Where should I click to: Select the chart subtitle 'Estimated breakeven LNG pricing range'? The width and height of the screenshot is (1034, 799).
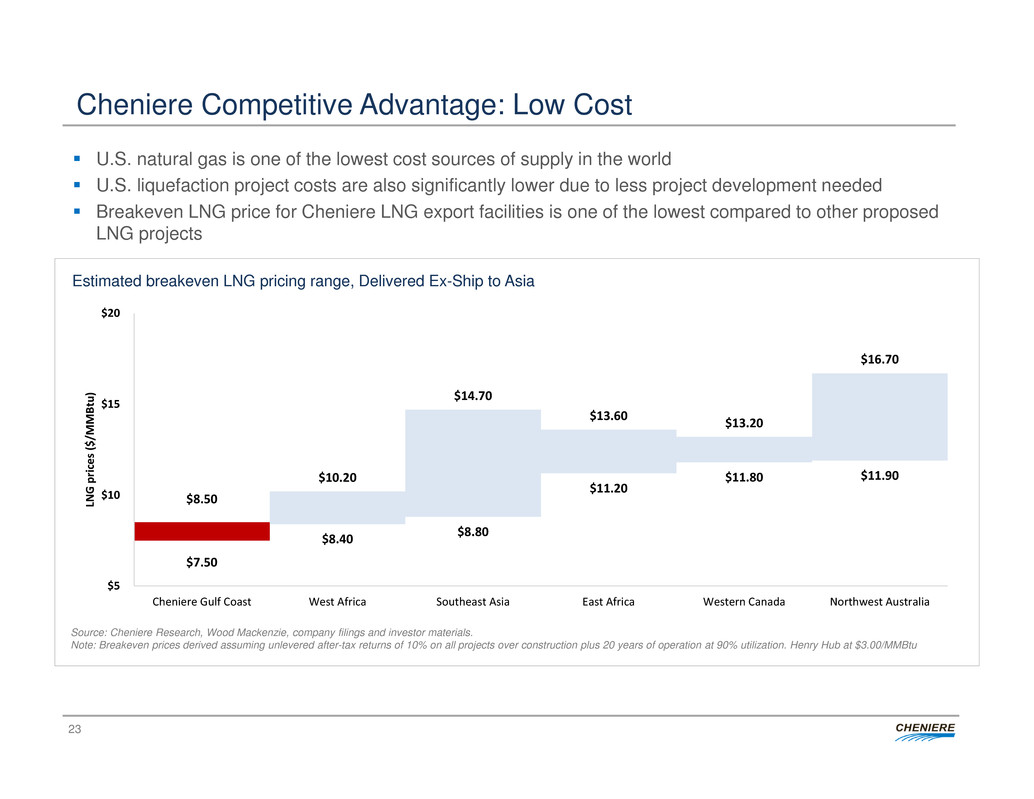tap(303, 282)
